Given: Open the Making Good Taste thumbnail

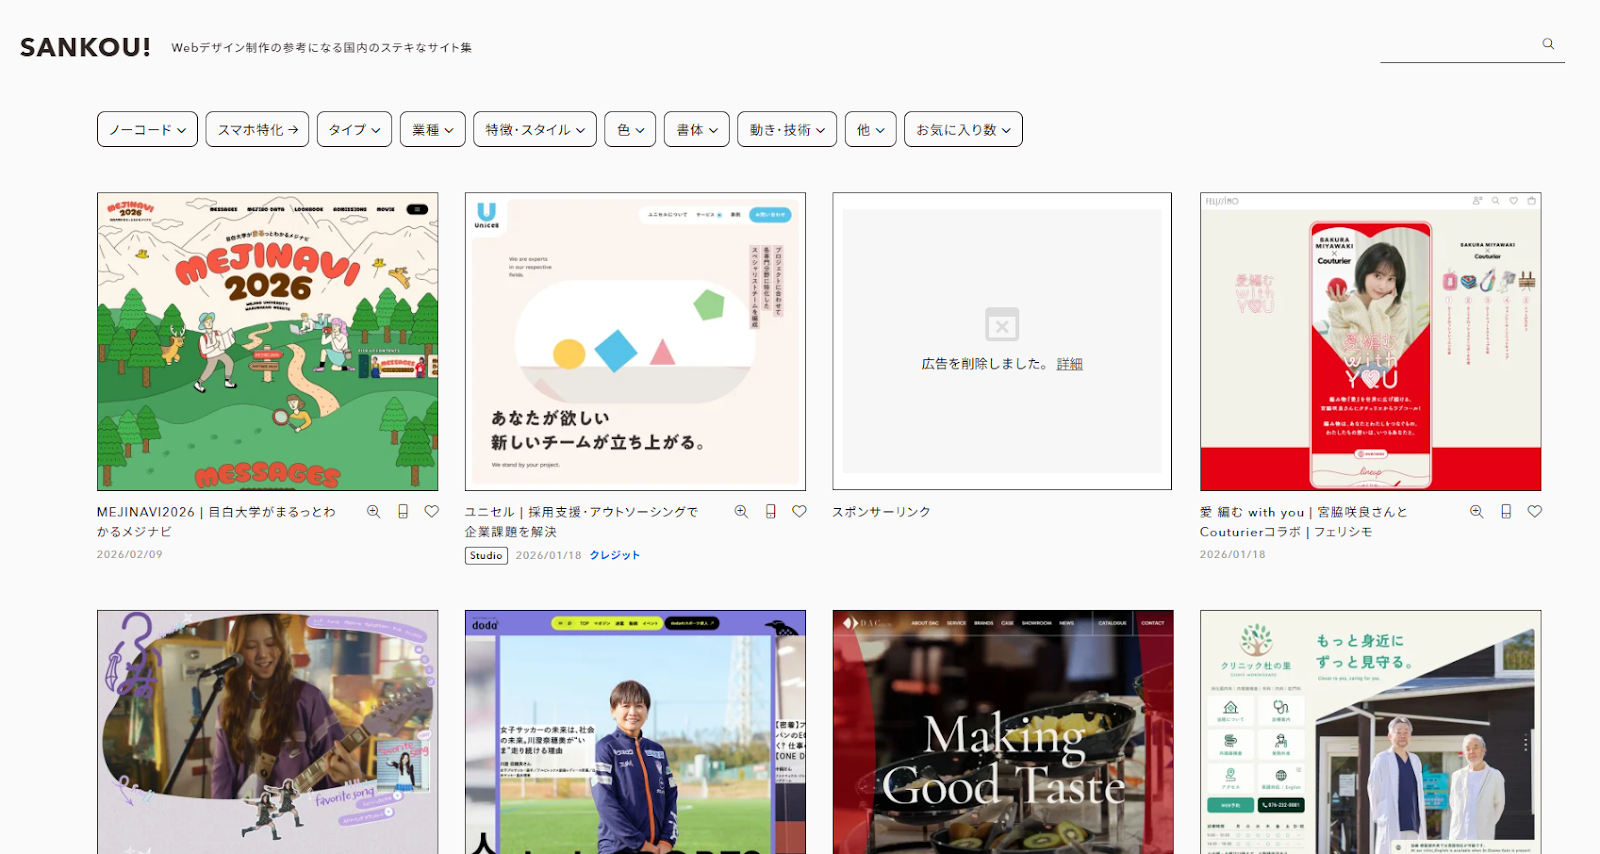Looking at the screenshot, I should [1002, 732].
